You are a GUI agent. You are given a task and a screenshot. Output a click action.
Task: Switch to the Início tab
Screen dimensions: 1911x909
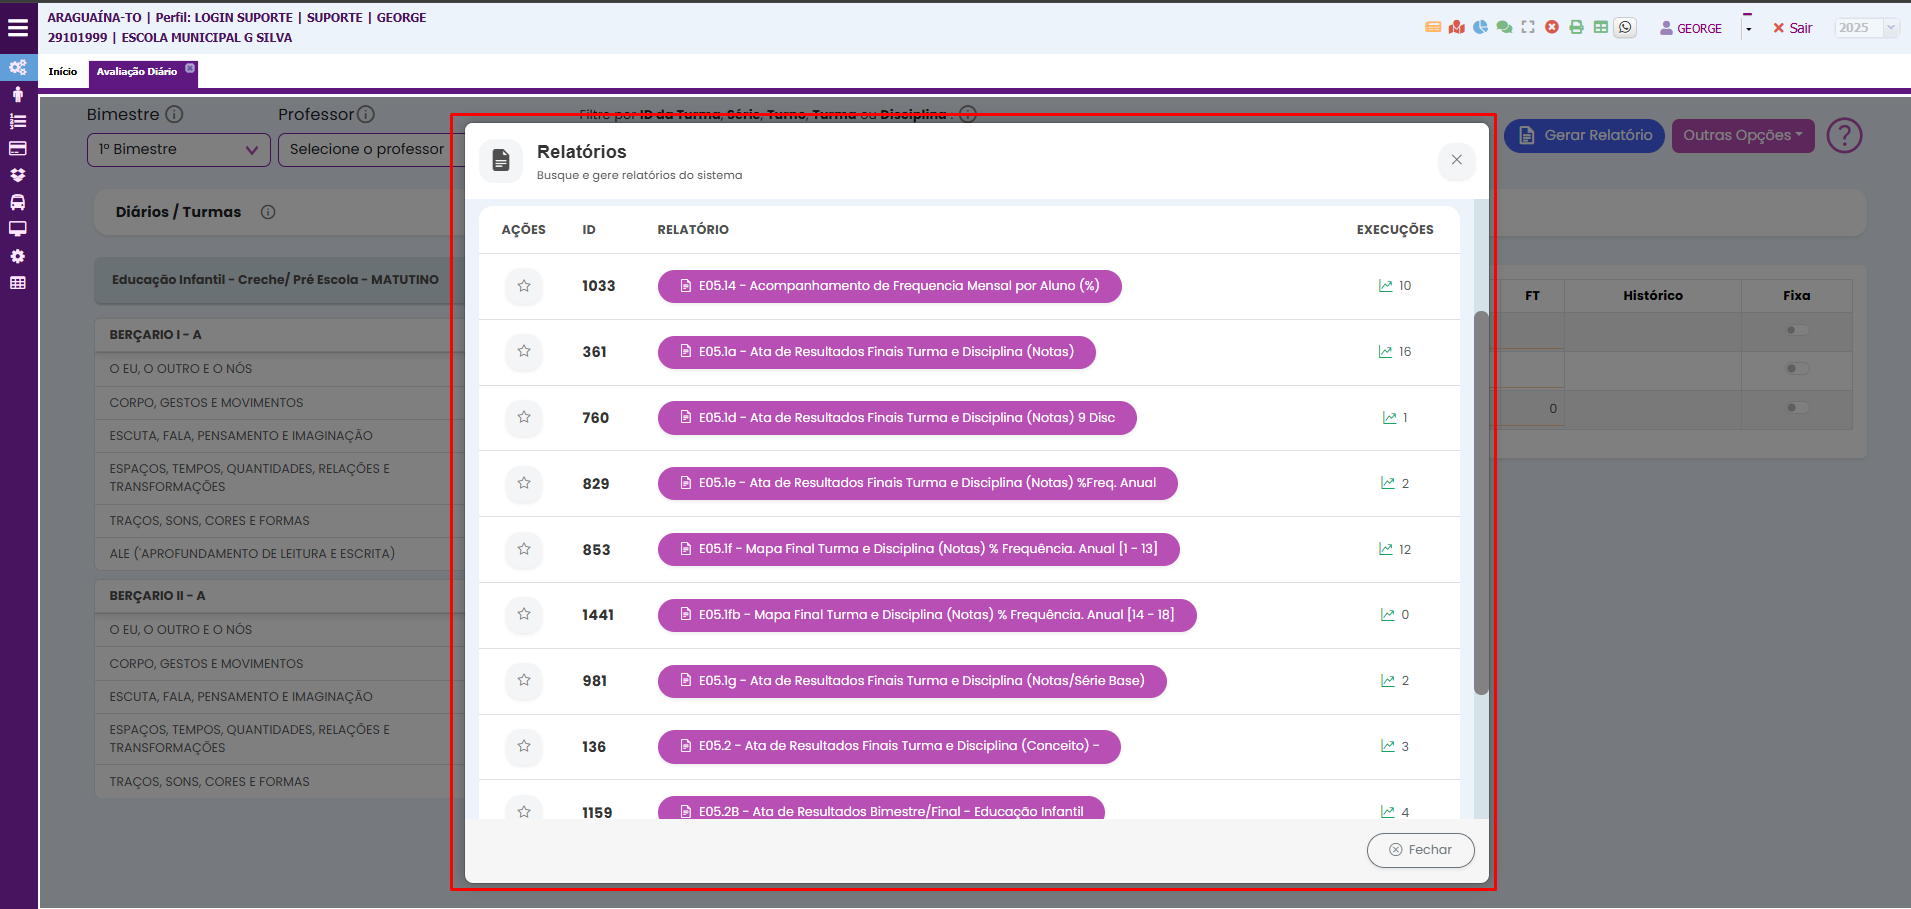pyautogui.click(x=63, y=72)
